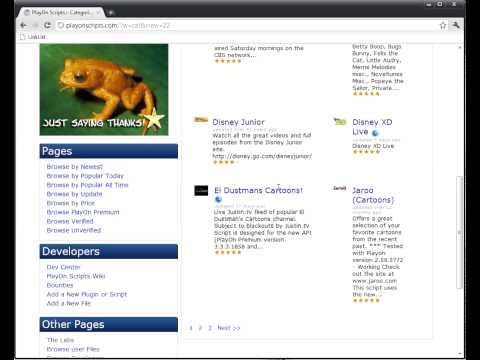Click the Other Pages sidebar header
Image resolution: width=480 pixels, height=360 pixels.
tap(108, 325)
